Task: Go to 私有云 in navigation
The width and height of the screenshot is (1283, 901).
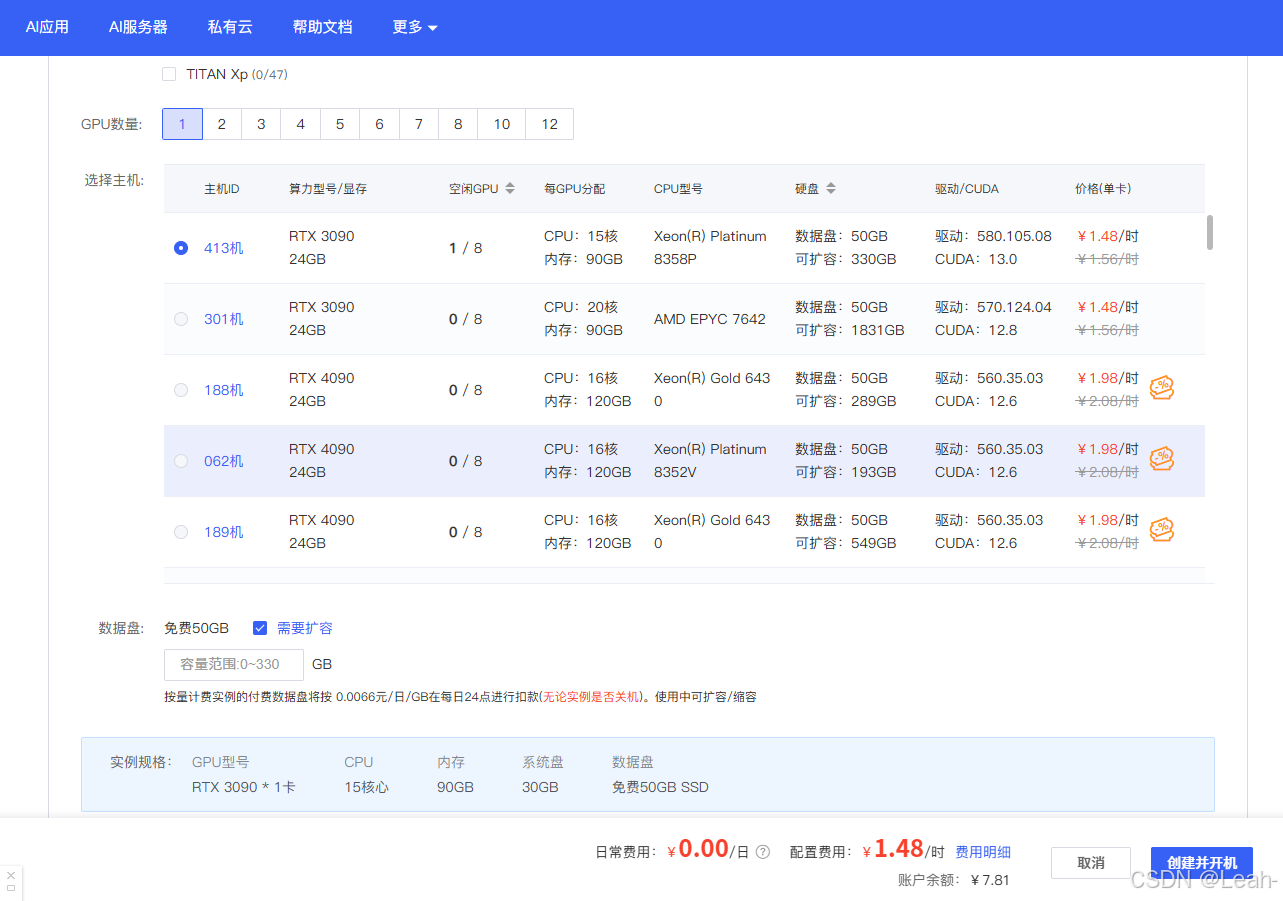Action: point(230,27)
